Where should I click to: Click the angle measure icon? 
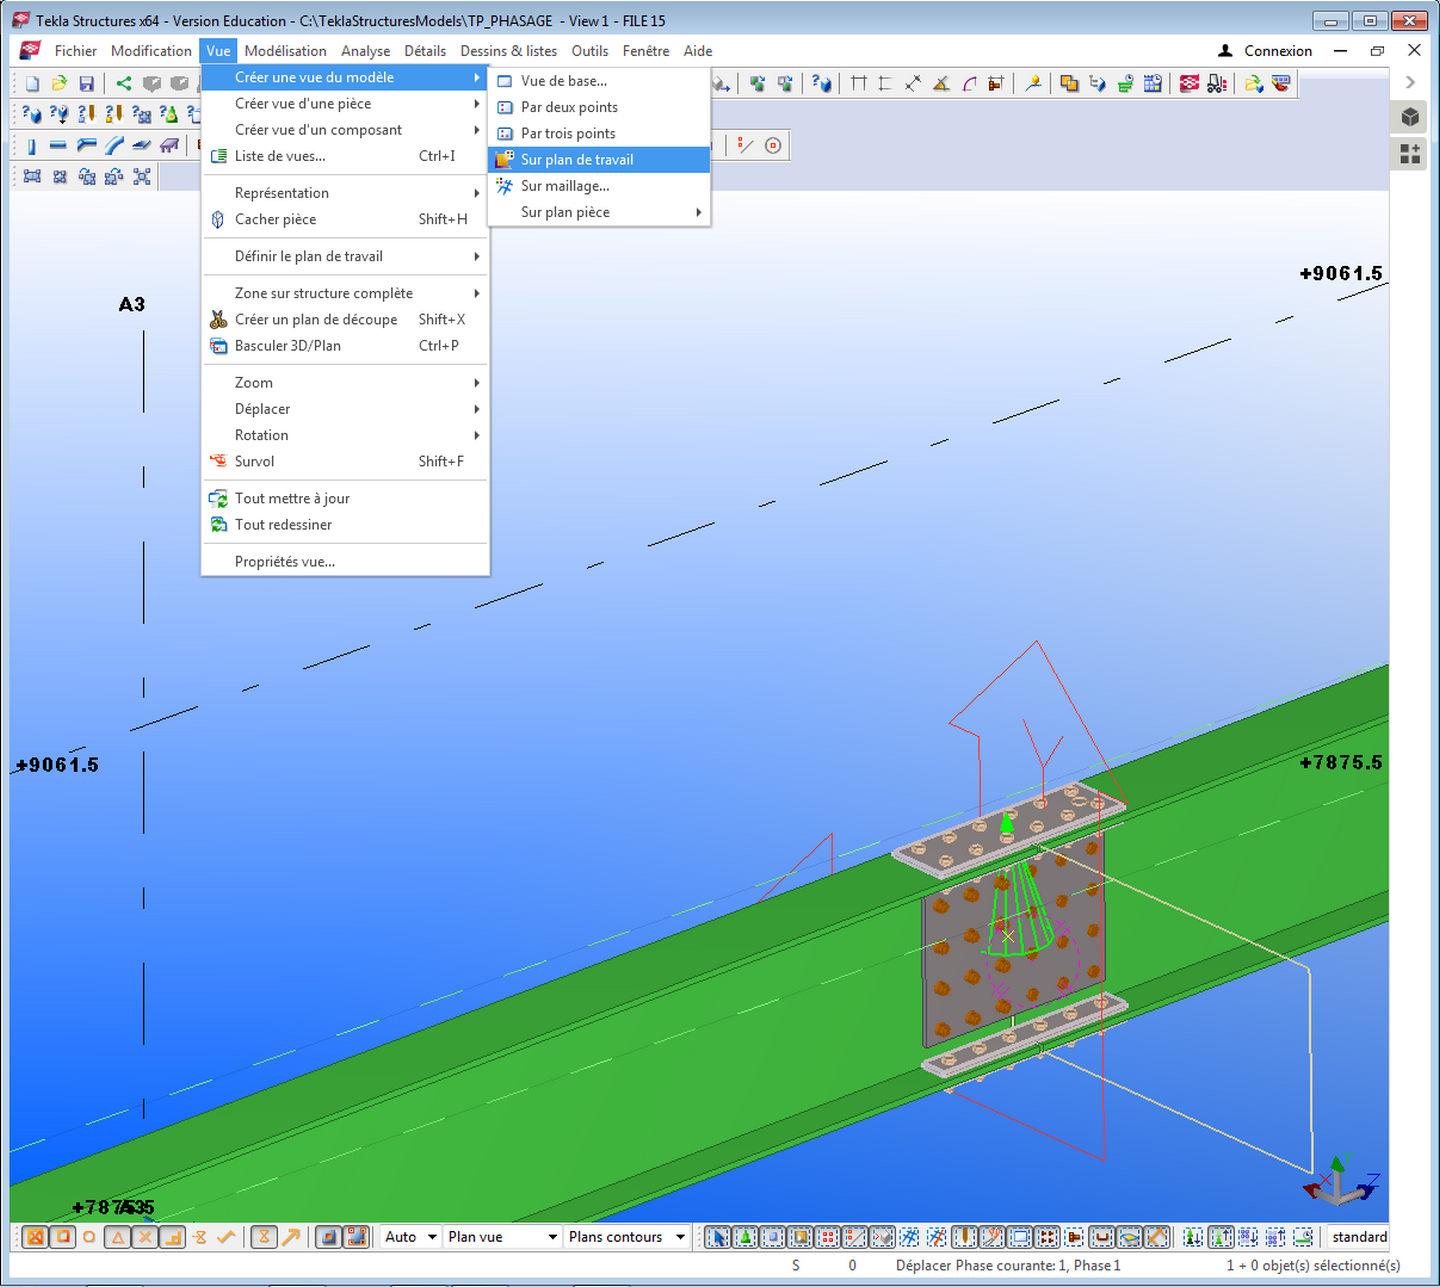pyautogui.click(x=940, y=84)
